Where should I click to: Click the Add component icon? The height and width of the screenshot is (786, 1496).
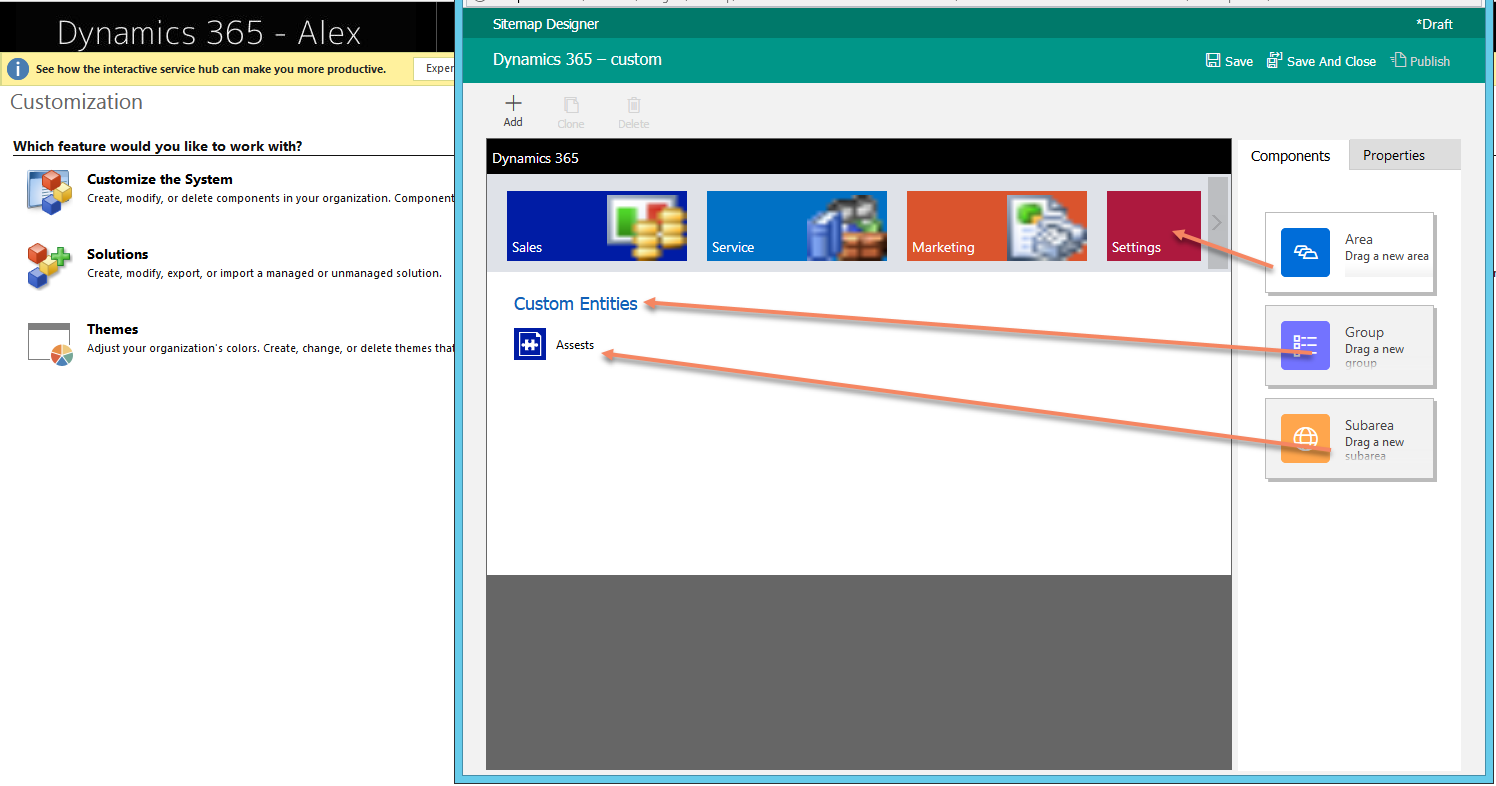513,103
